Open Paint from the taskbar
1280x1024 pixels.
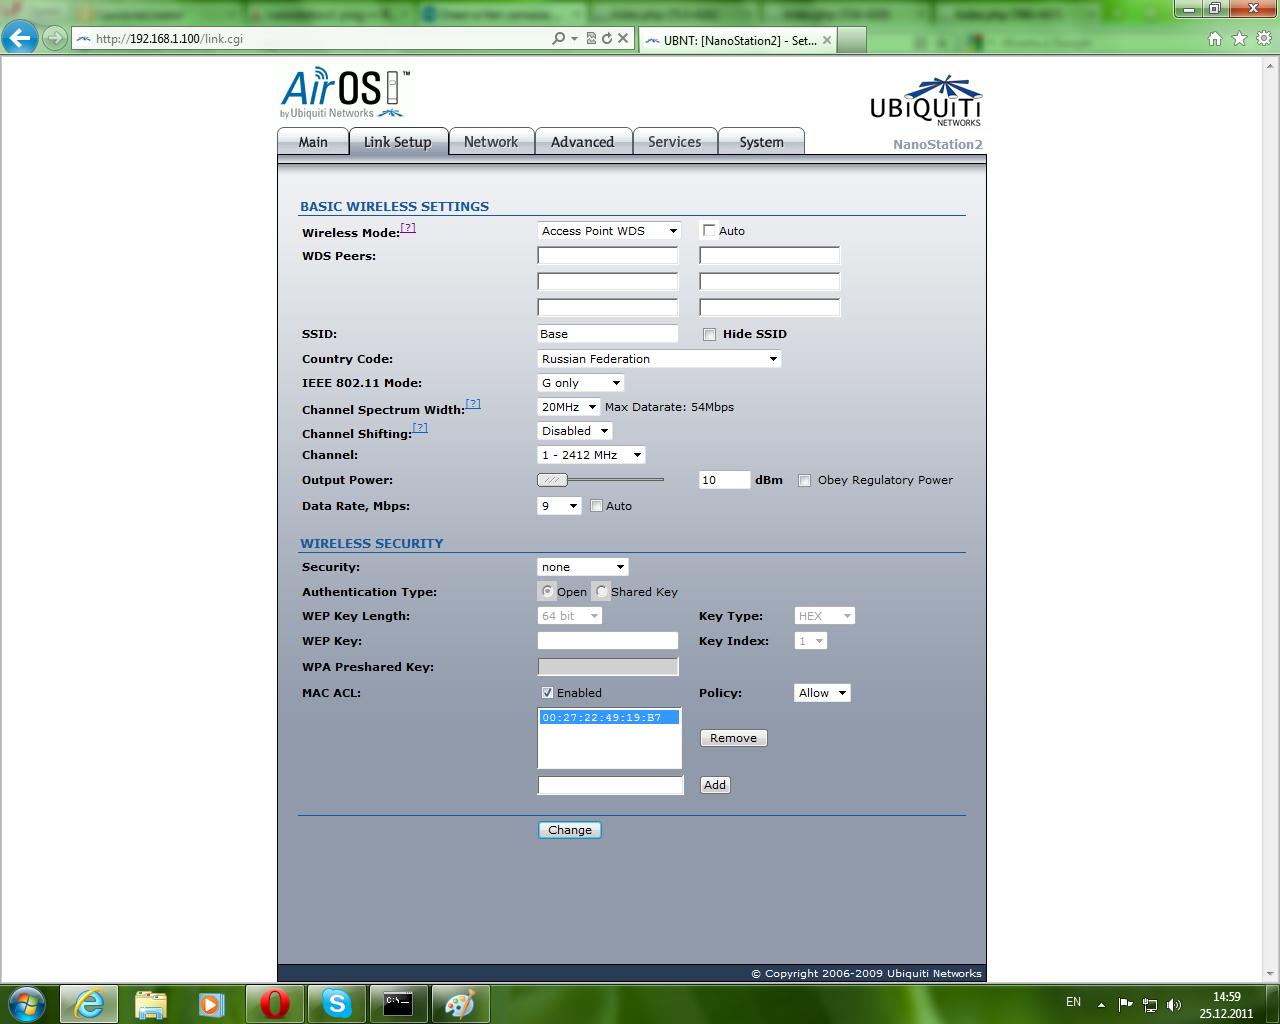pos(461,1003)
